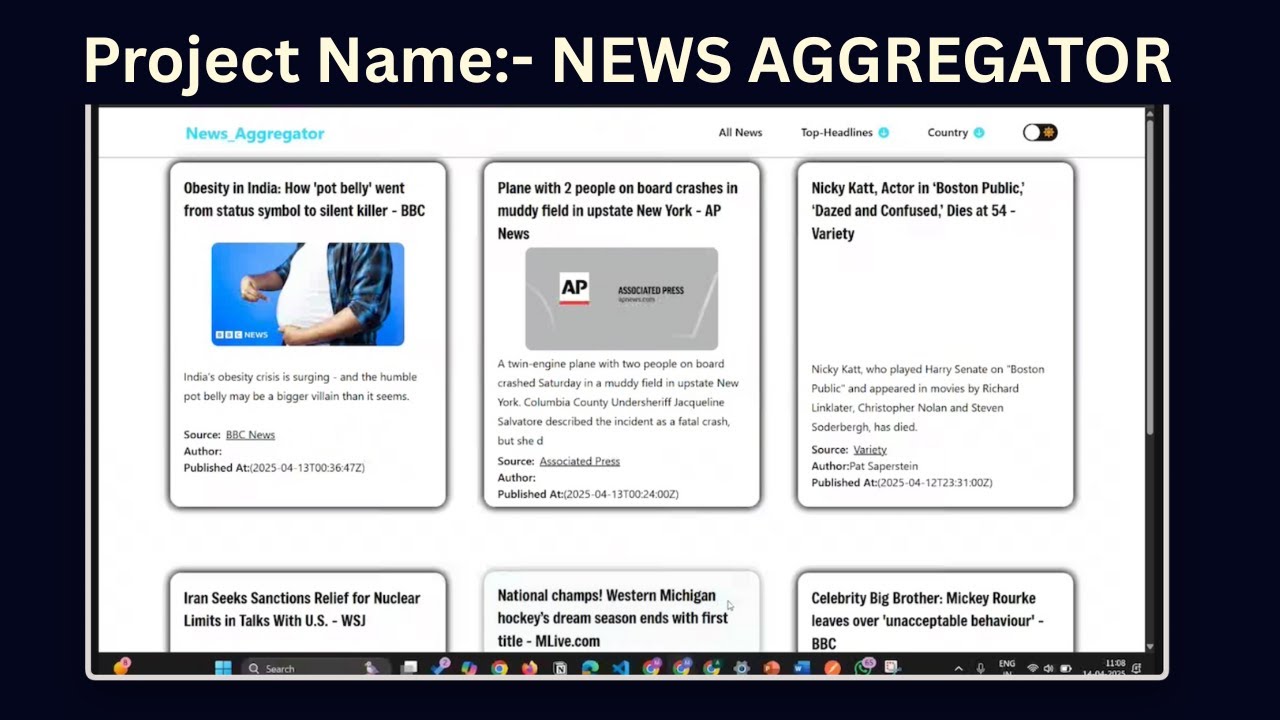Open the notification center icon
The width and height of the screenshot is (1280, 720).
point(1137,668)
